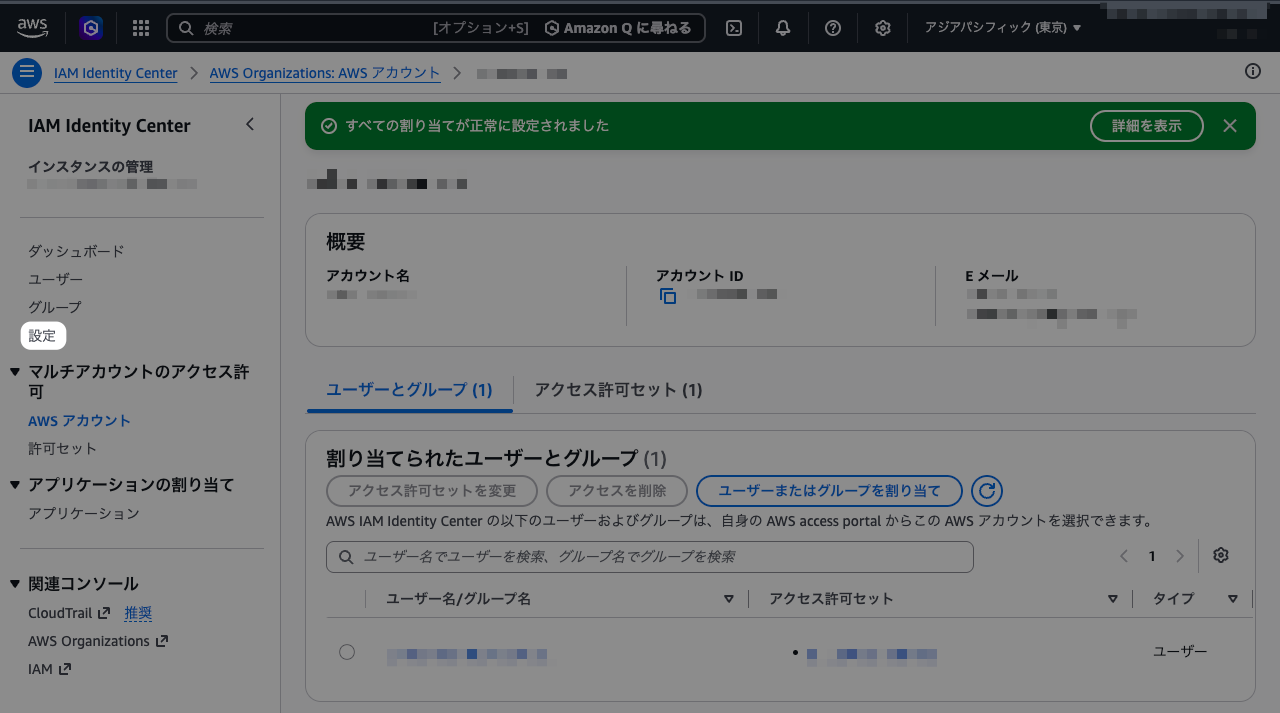Image resolution: width=1280 pixels, height=713 pixels.
Task: Collapse the マルチアカウントのアクセス許可 section
Action: (15, 372)
